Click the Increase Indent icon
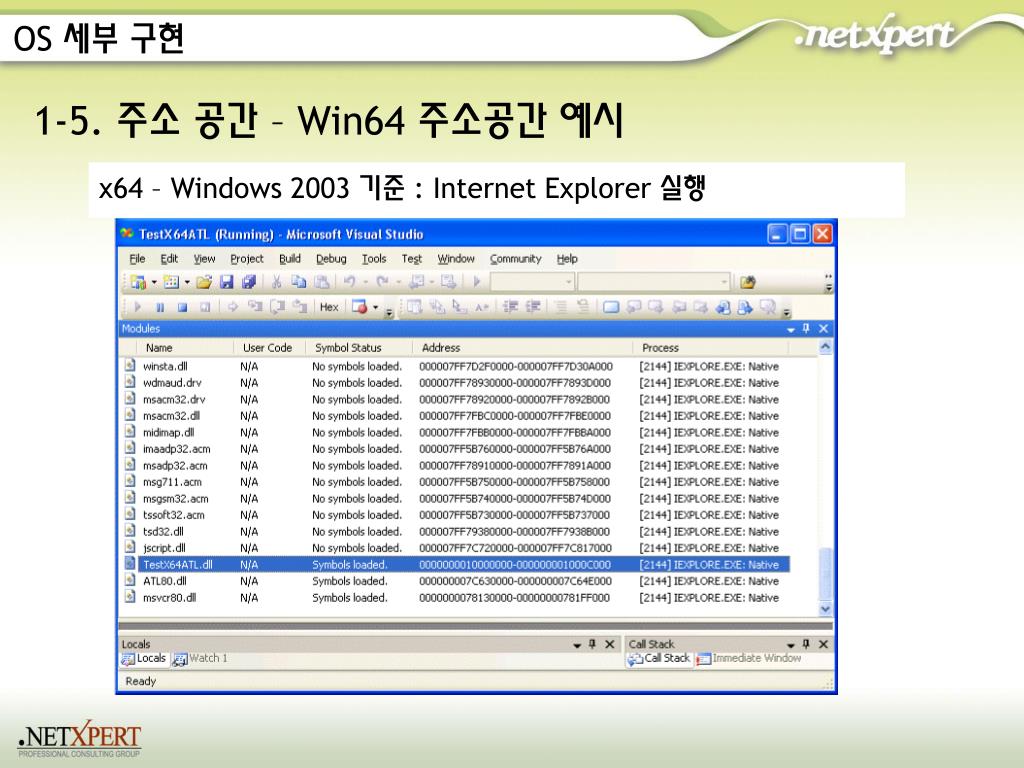This screenshot has height=768, width=1024. [x=534, y=307]
